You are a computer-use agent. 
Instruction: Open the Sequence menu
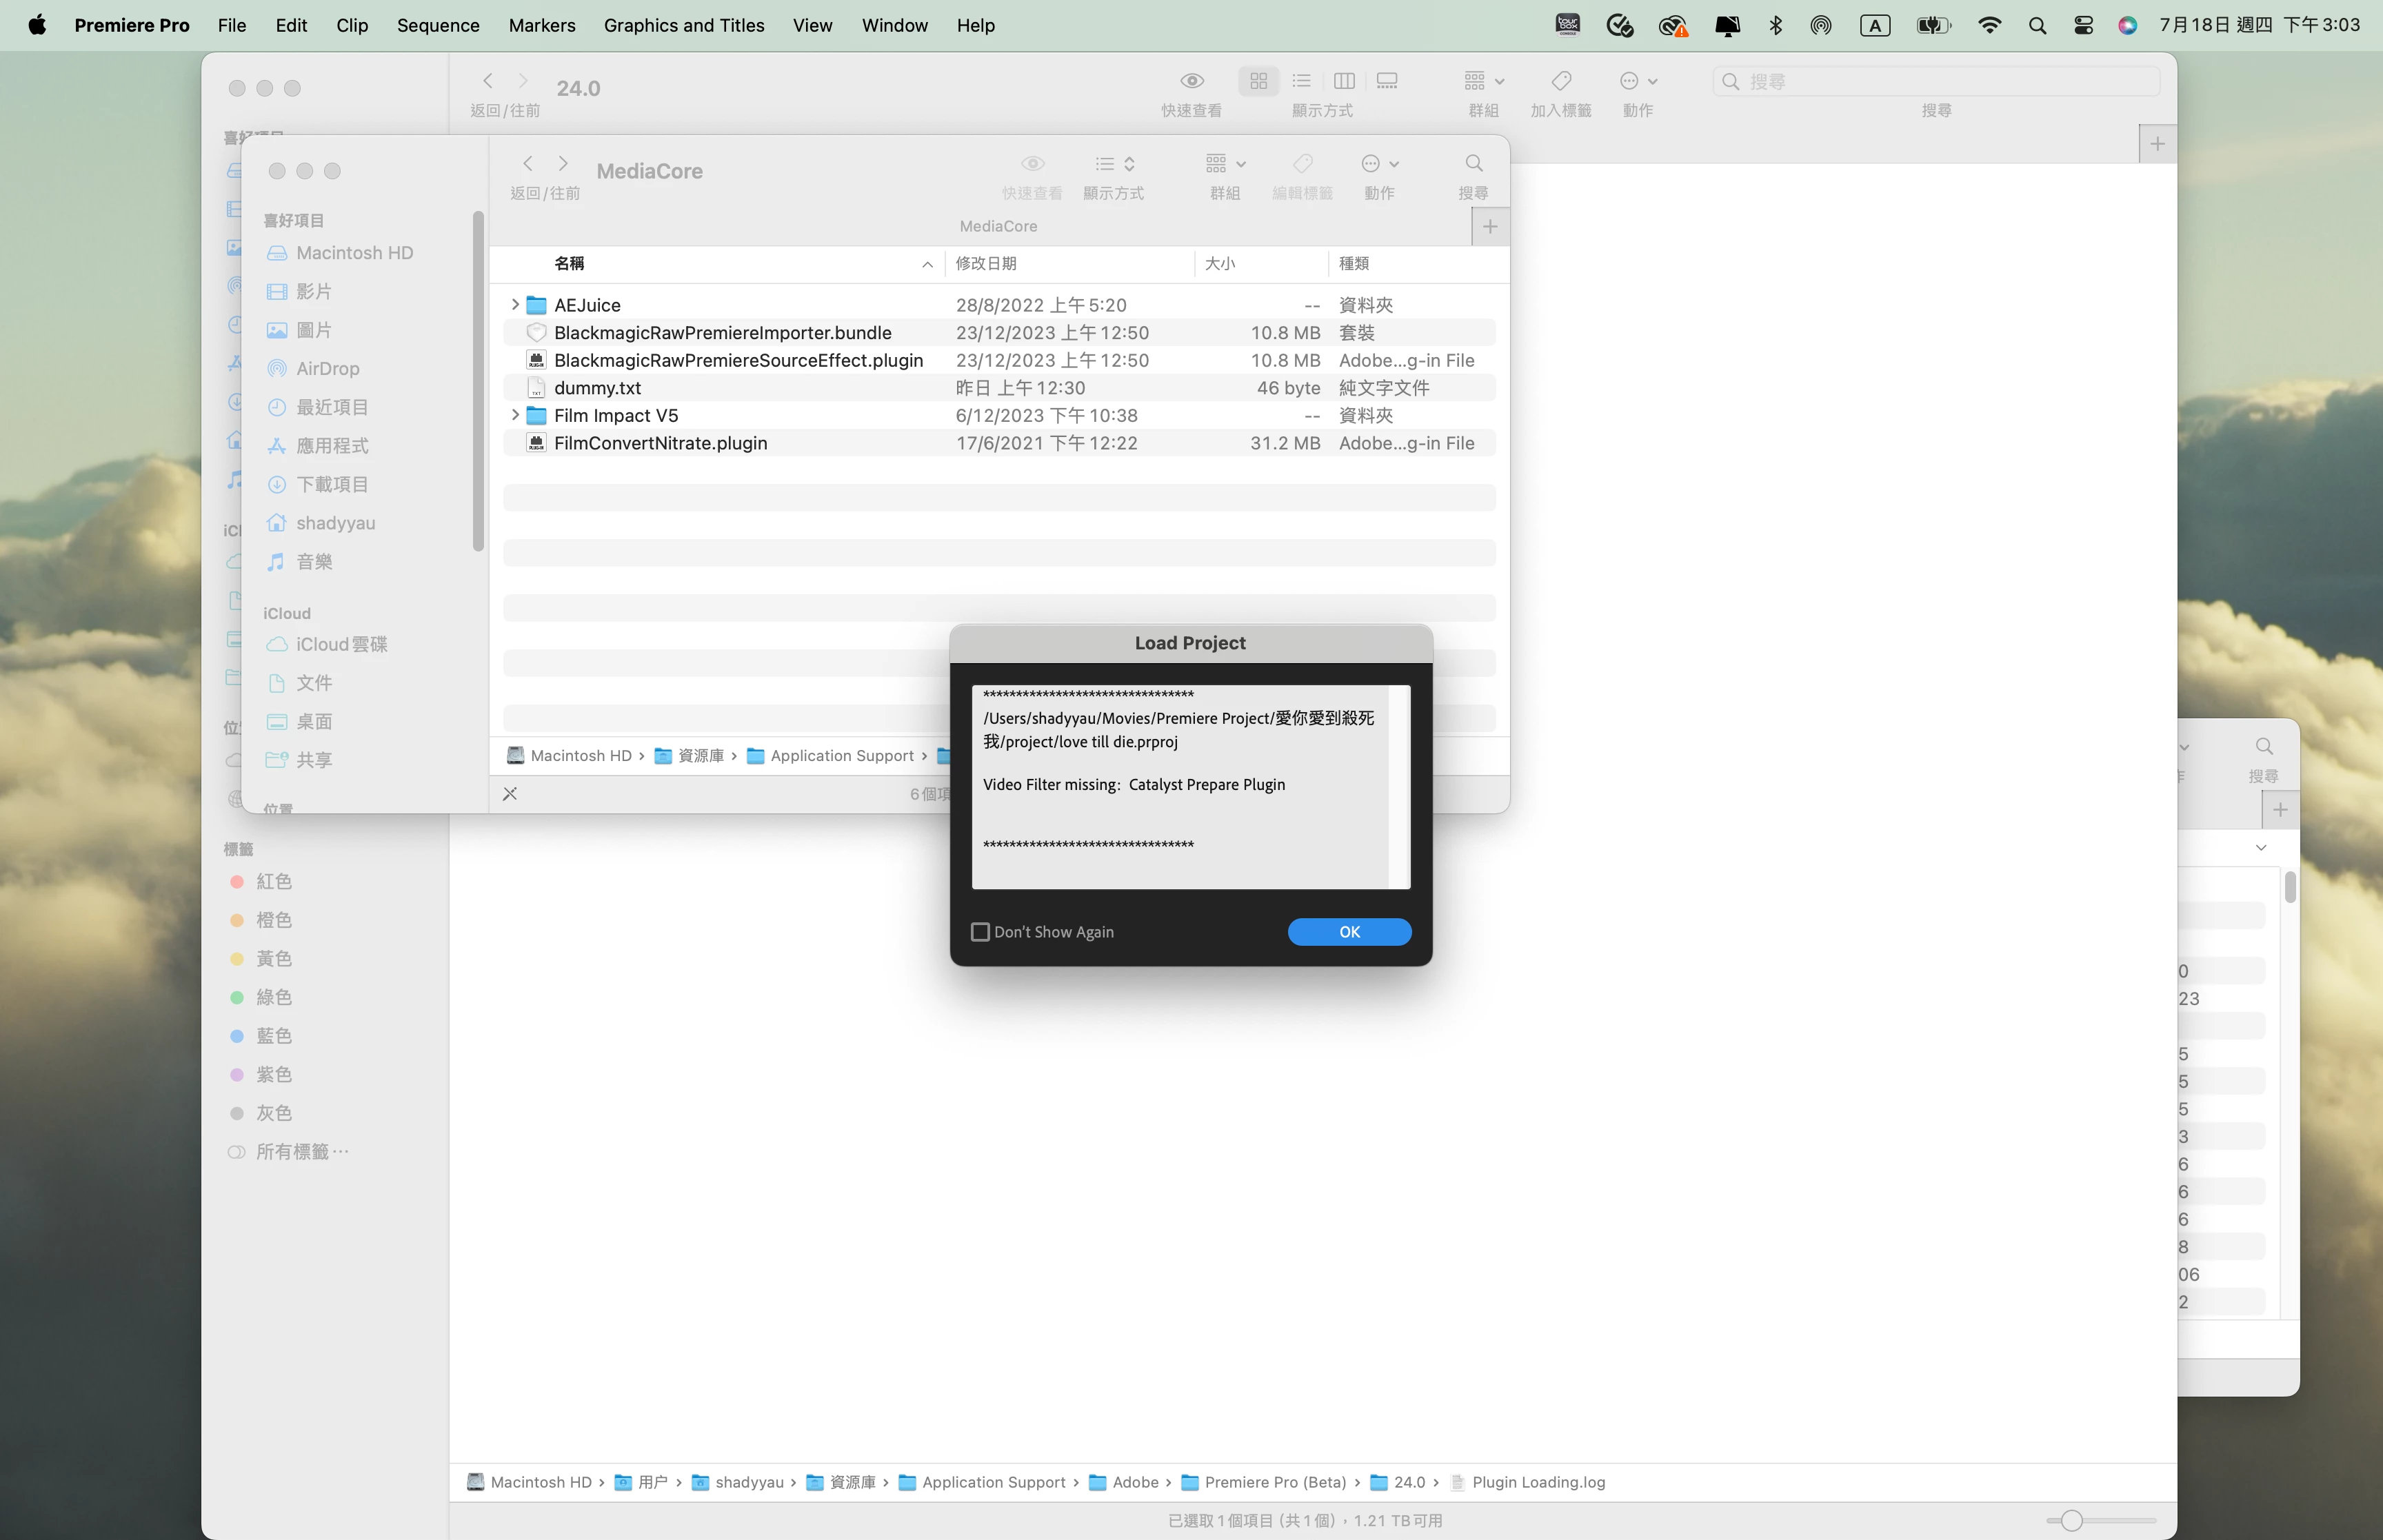tap(438, 26)
